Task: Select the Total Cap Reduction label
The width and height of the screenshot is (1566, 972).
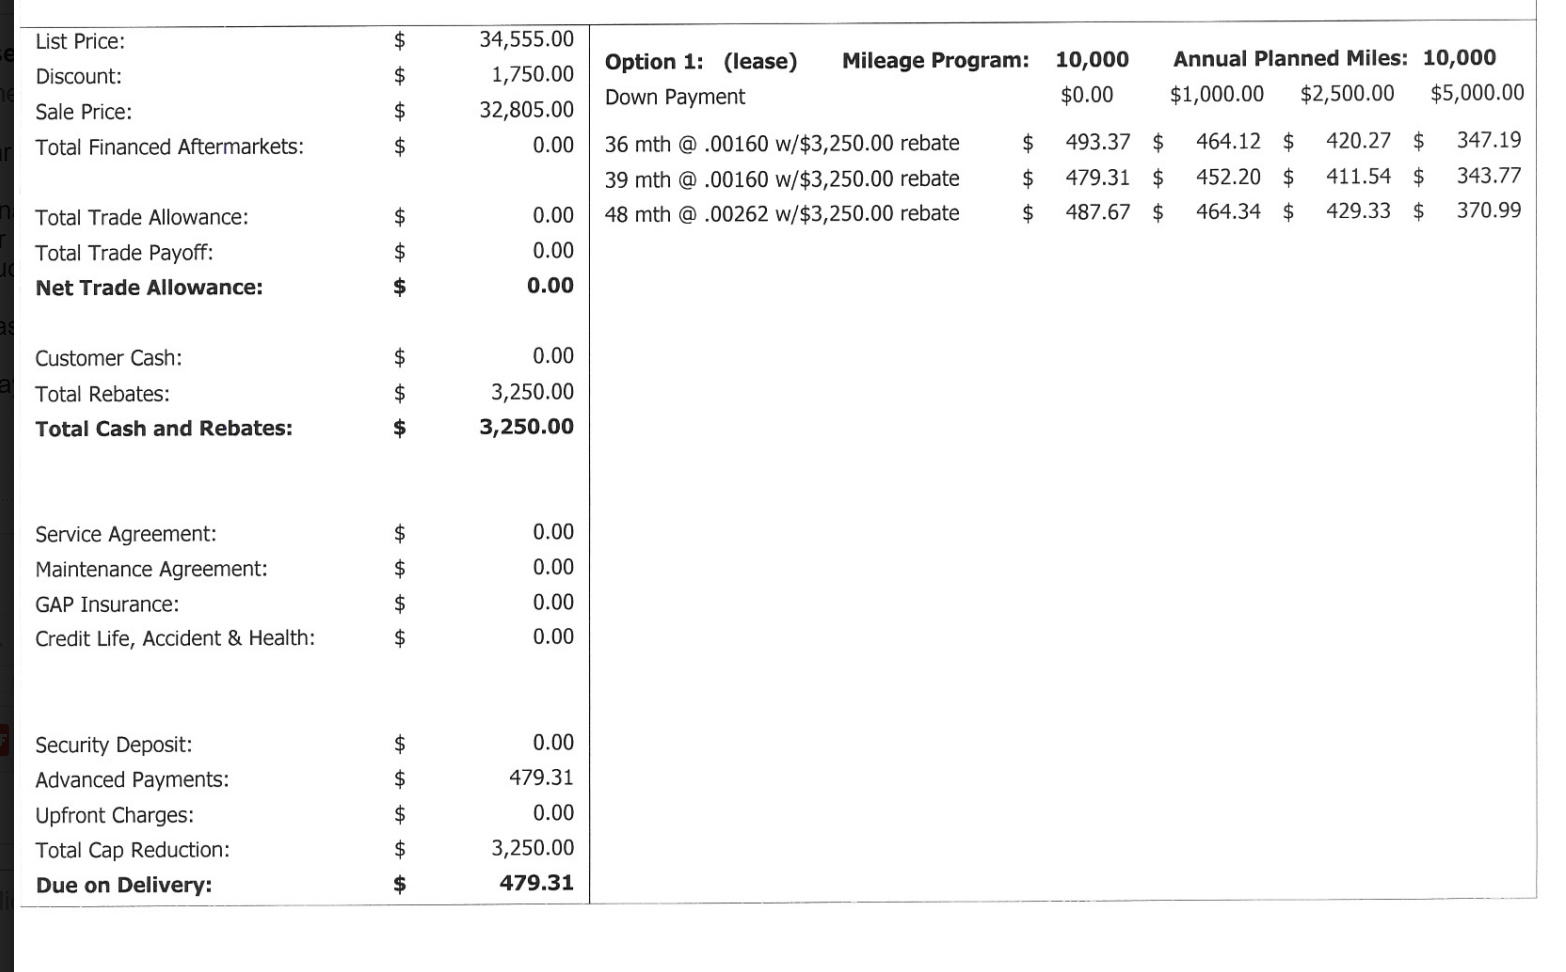Action: 132,850
